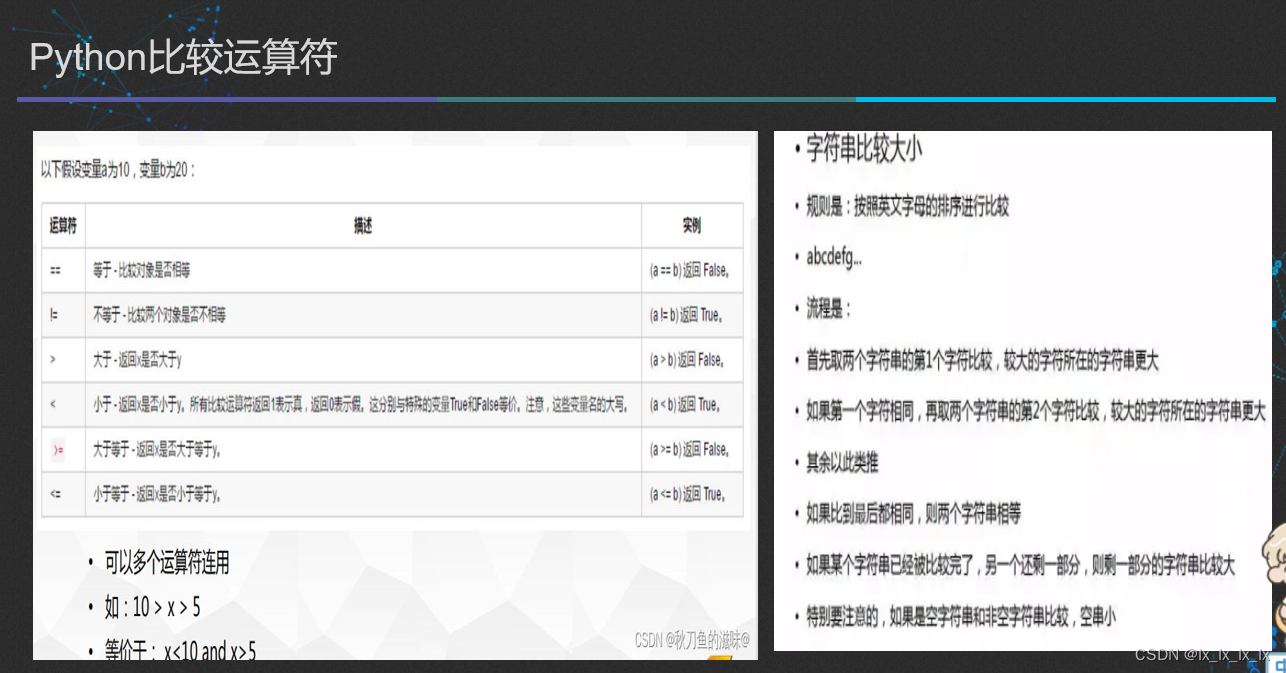1286x673 pixels.
Task: Click bullet "如：10 > x > 5"
Action: pyautogui.click(x=153, y=606)
